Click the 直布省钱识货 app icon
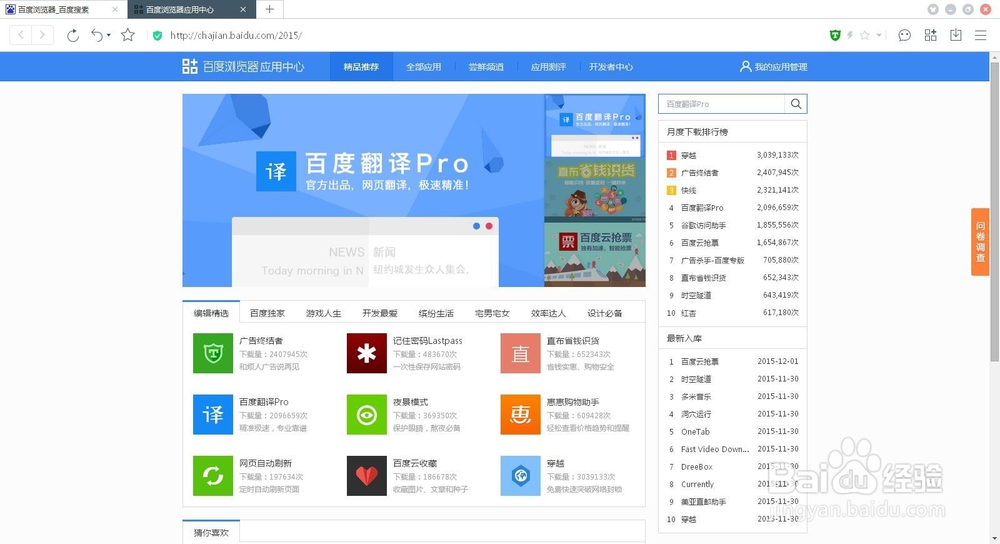The image size is (1000, 544). click(520, 353)
